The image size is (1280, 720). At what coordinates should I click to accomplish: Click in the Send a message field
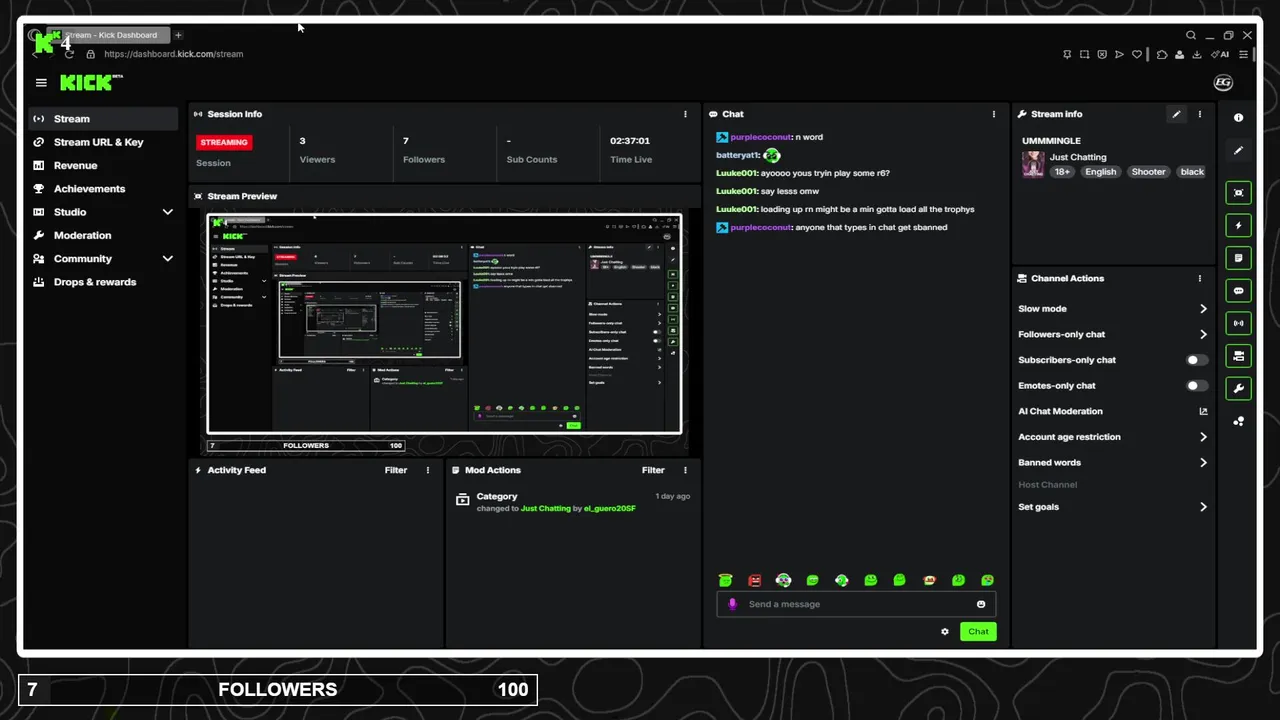click(x=857, y=604)
